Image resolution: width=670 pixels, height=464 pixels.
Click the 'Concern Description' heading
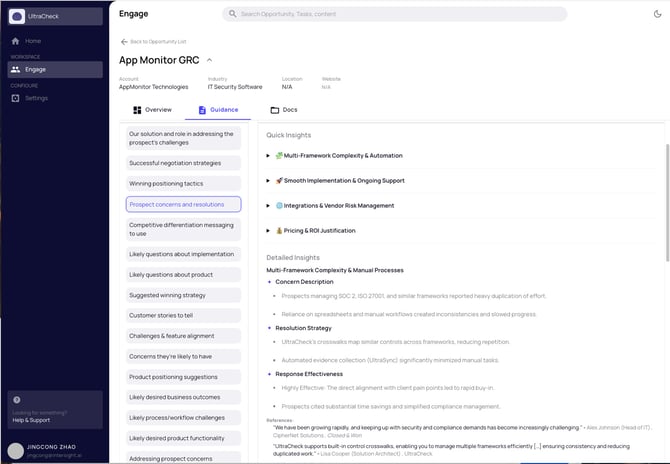(x=304, y=282)
